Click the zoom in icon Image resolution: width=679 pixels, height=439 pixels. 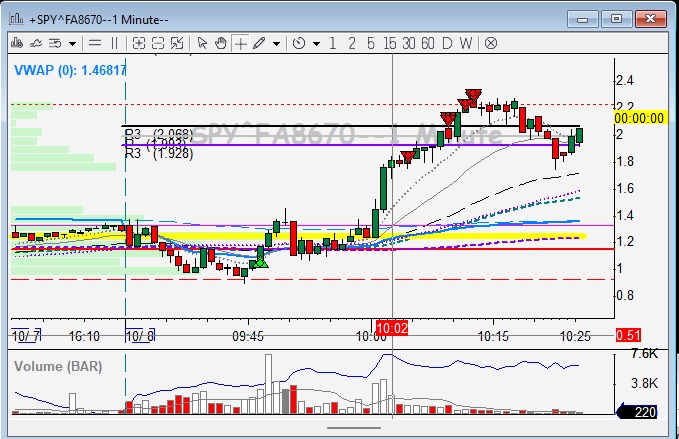139,43
